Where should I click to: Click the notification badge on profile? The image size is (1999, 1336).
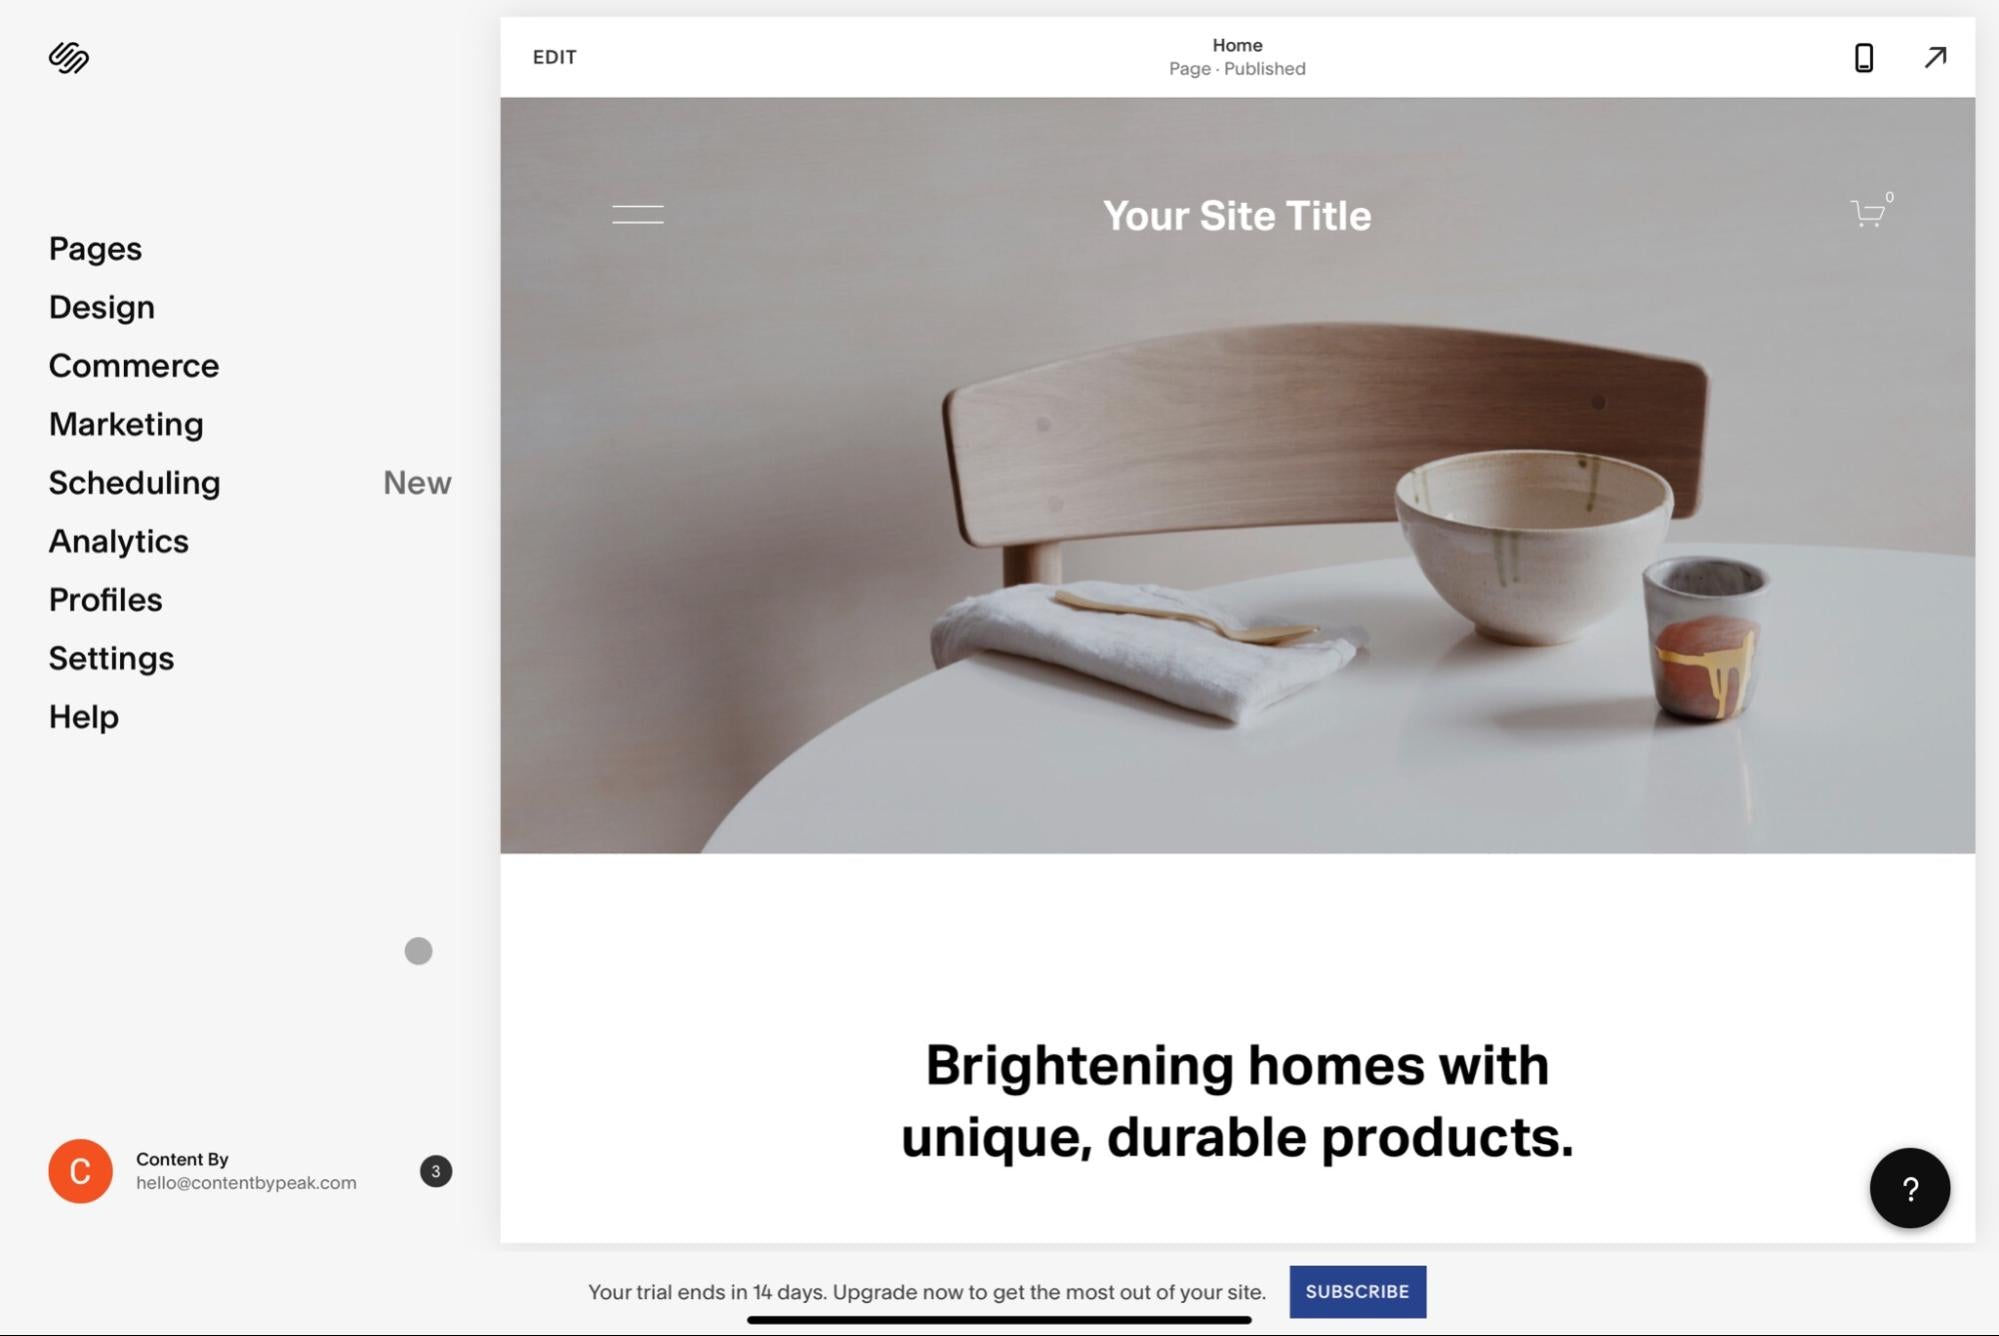pyautogui.click(x=435, y=1170)
